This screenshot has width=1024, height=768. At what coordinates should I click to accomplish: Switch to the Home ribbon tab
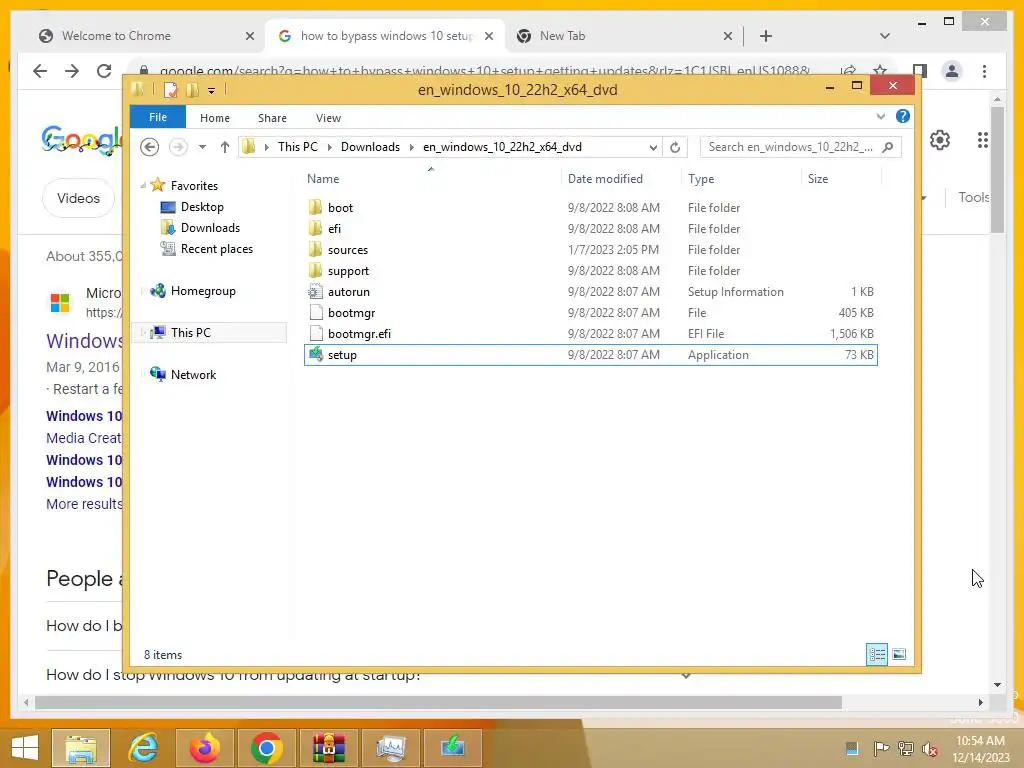point(215,118)
